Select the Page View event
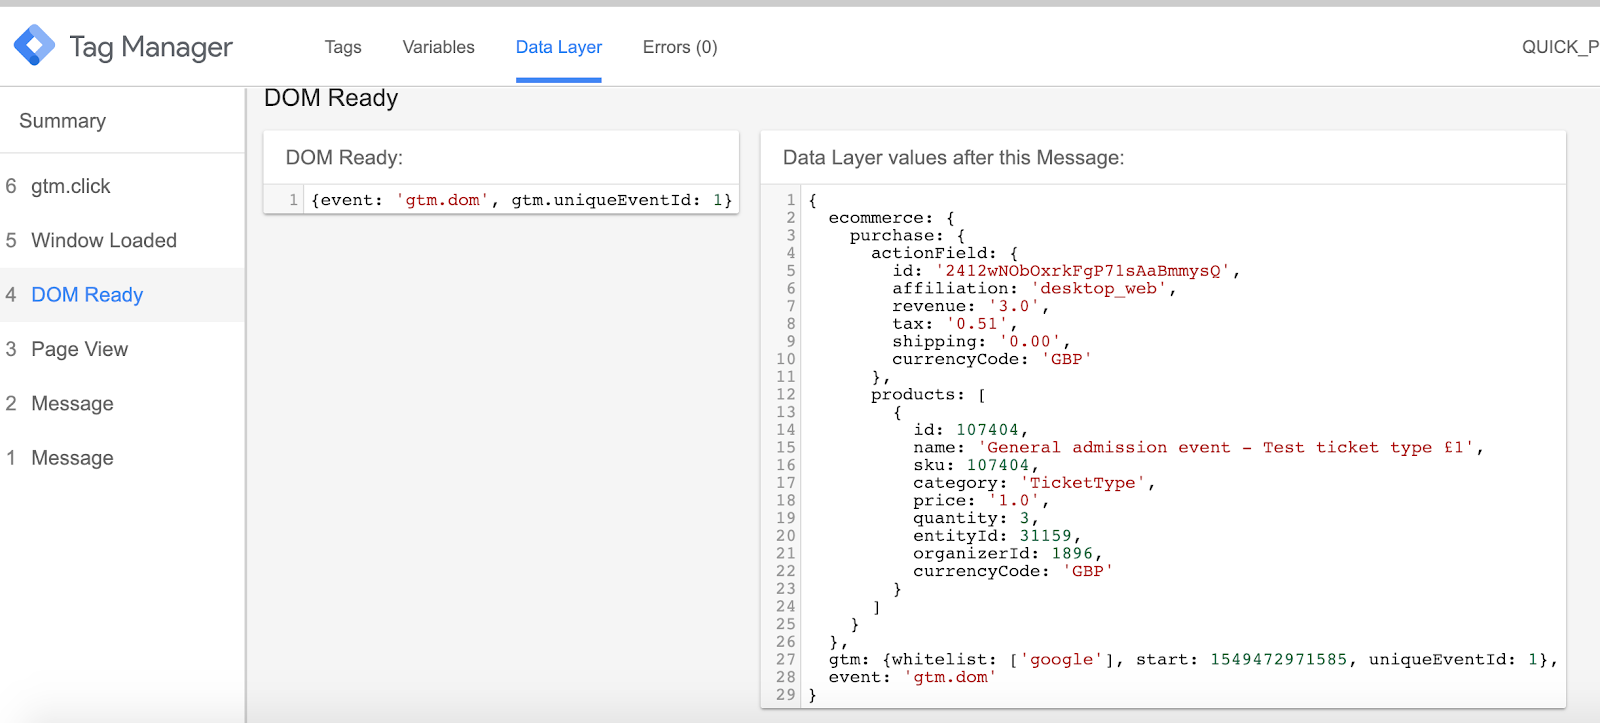The width and height of the screenshot is (1600, 723). [x=122, y=349]
